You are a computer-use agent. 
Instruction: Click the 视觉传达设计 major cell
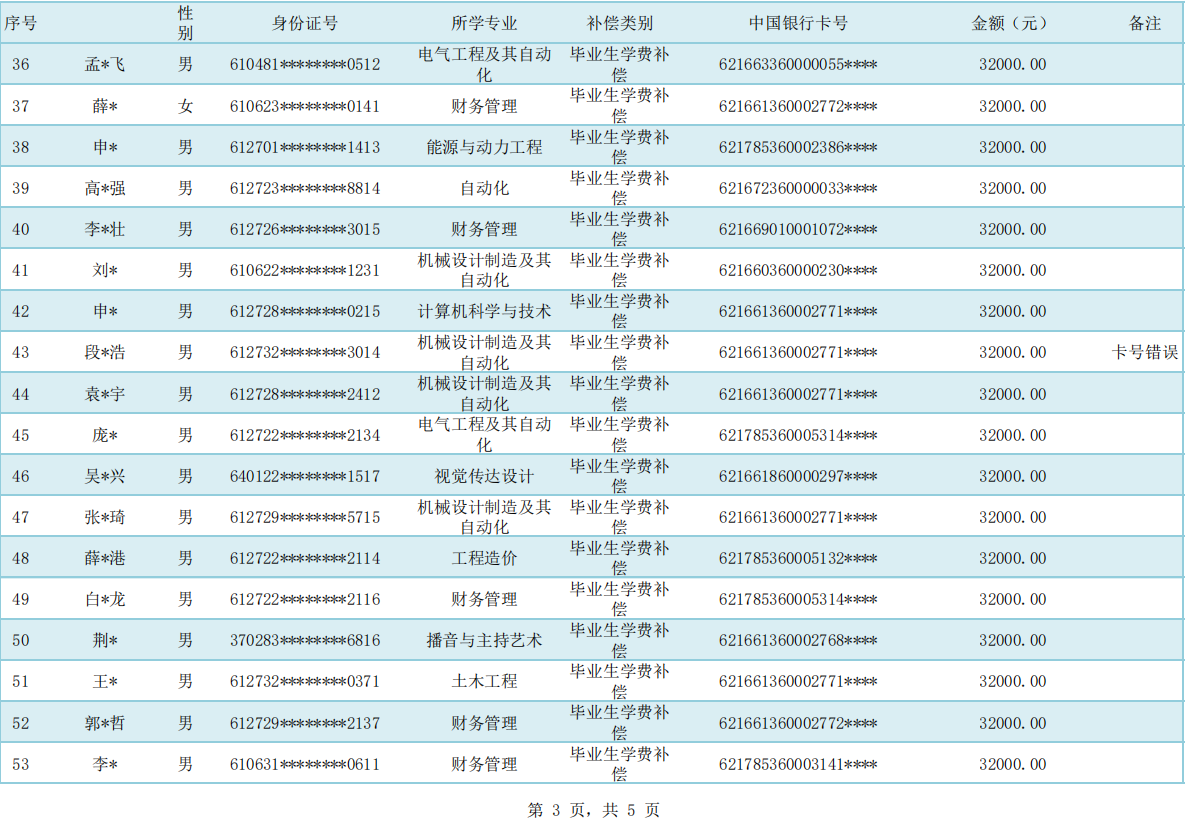pyautogui.click(x=484, y=476)
